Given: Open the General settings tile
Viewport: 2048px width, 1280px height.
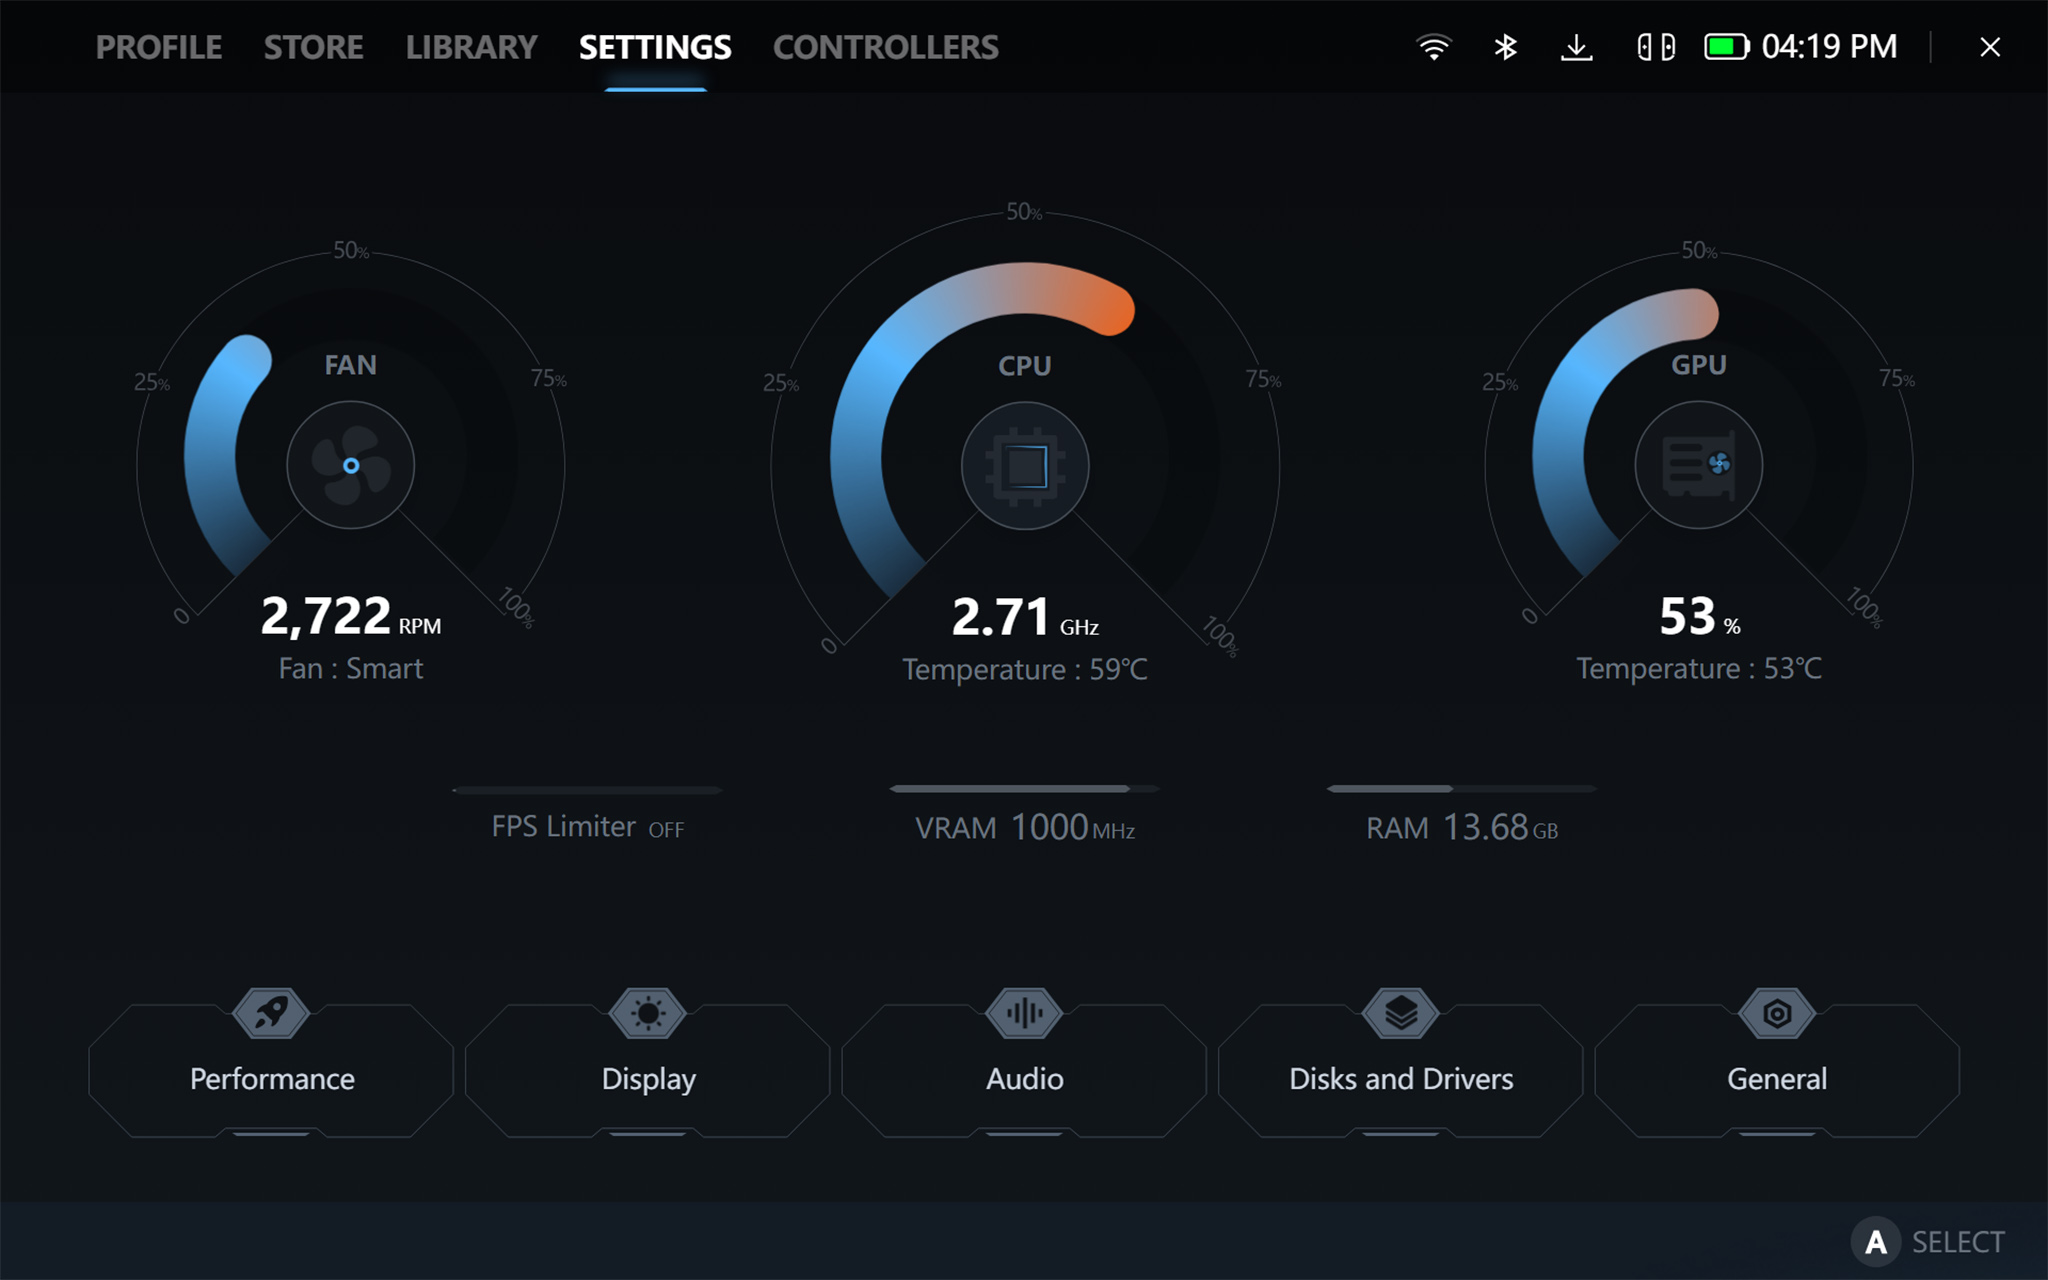Looking at the screenshot, I should [x=1776, y=1077].
